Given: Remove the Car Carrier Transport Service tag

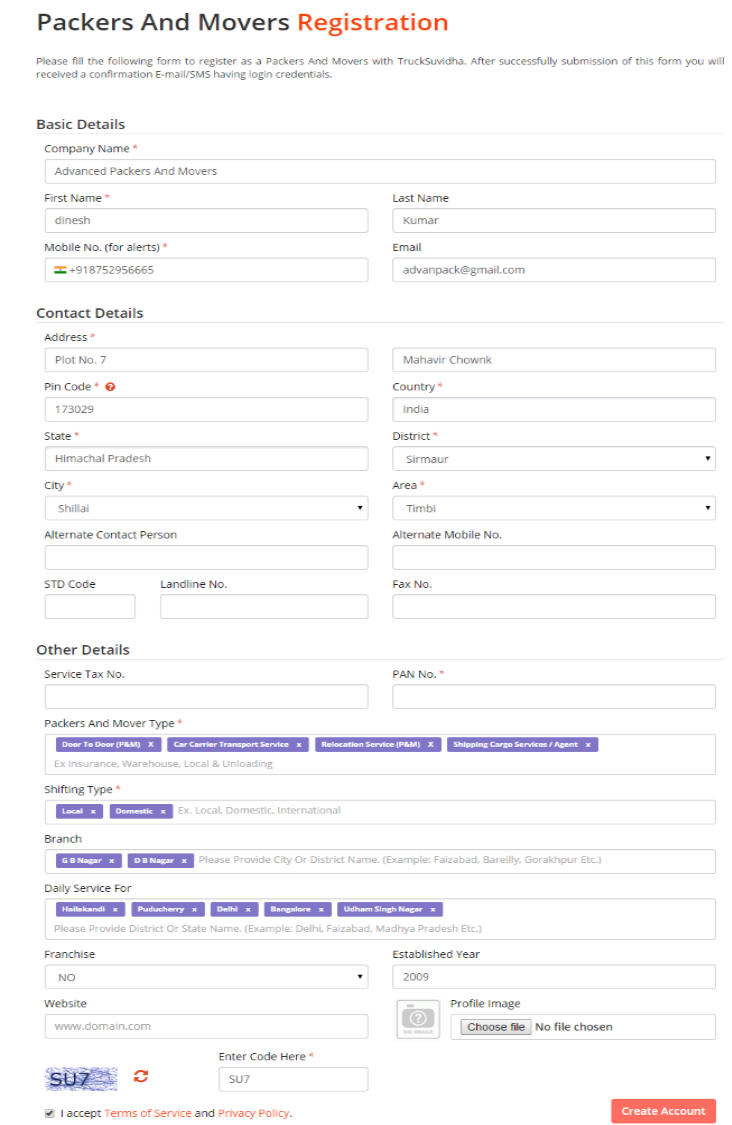Looking at the screenshot, I should click(x=298, y=745).
